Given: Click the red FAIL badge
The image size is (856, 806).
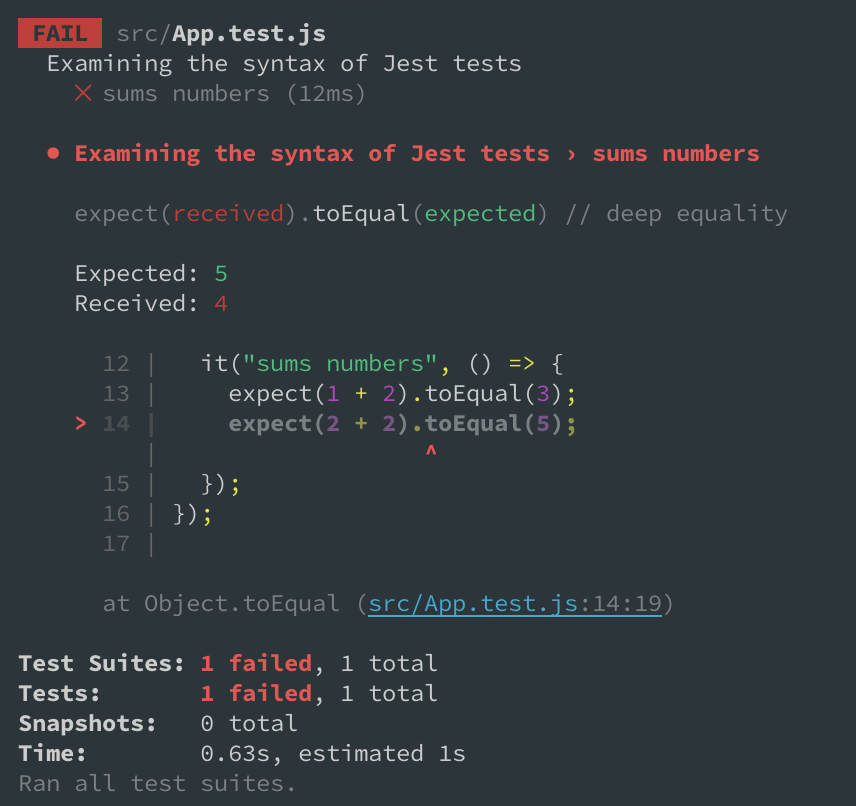Looking at the screenshot, I should 59,34.
